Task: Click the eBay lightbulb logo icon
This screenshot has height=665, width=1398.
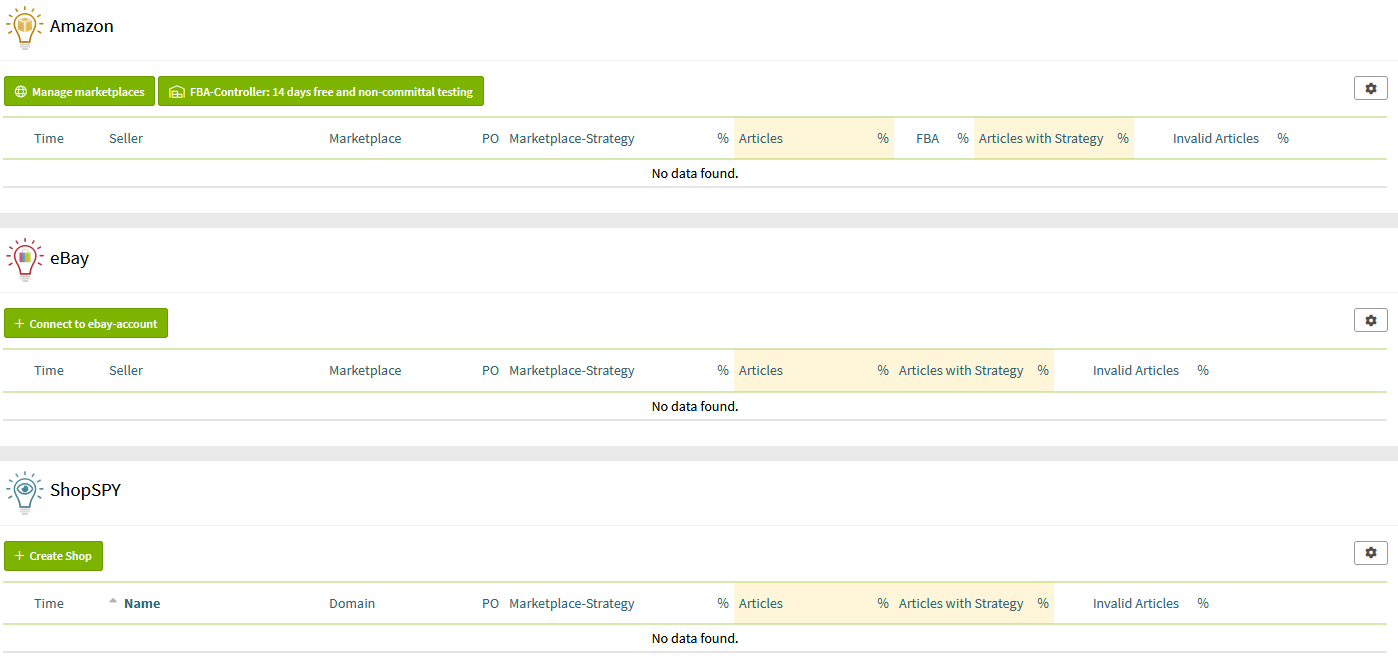Action: tap(25, 260)
